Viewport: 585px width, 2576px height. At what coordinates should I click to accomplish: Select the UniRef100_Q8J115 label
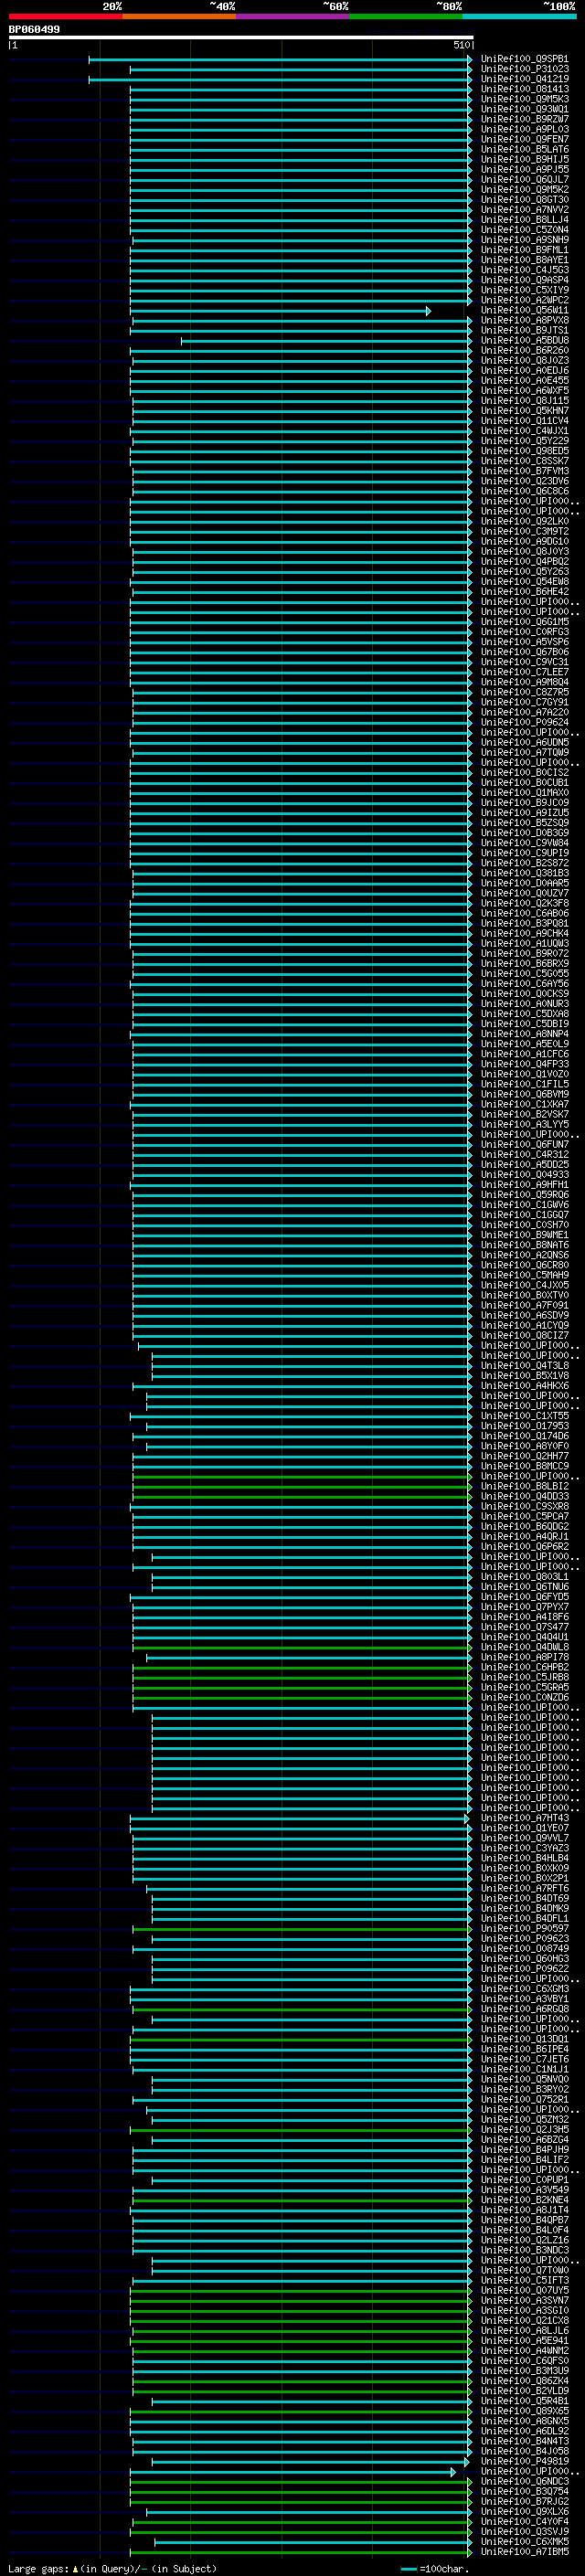(524, 401)
